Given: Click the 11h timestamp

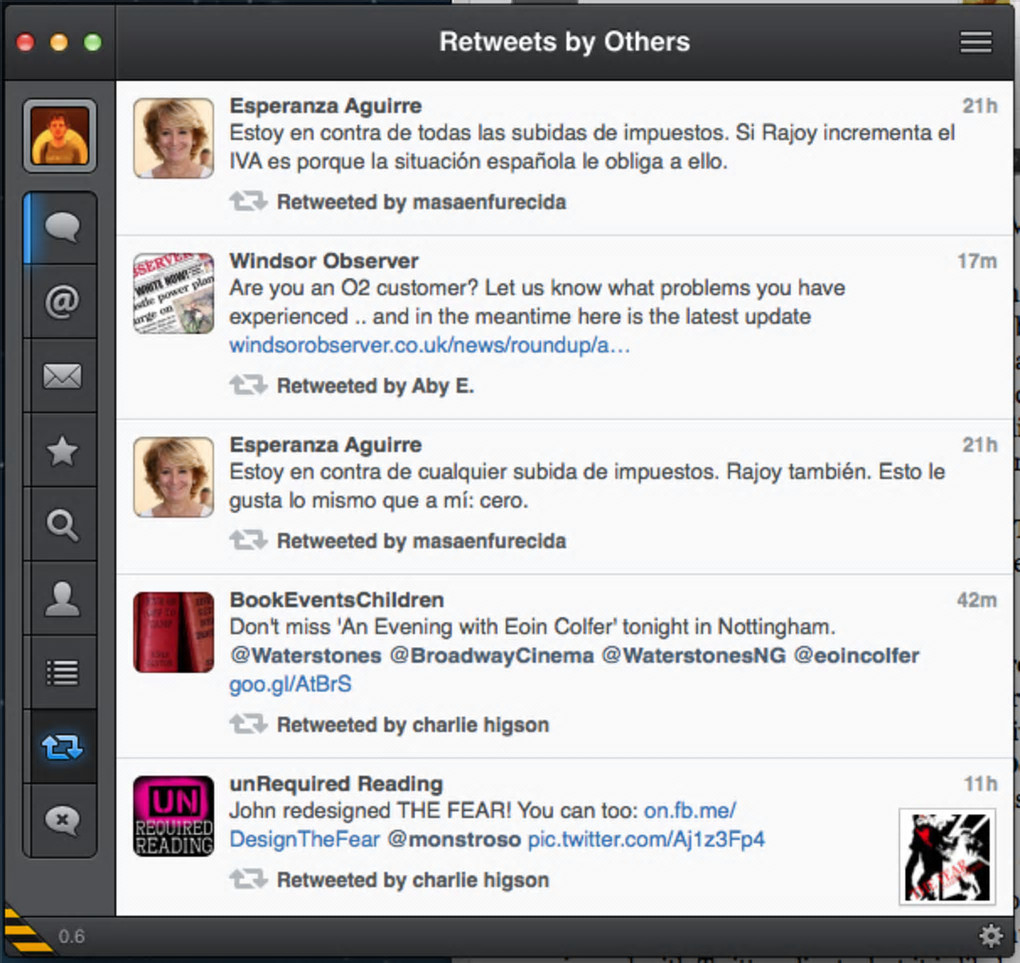Looking at the screenshot, I should [980, 784].
